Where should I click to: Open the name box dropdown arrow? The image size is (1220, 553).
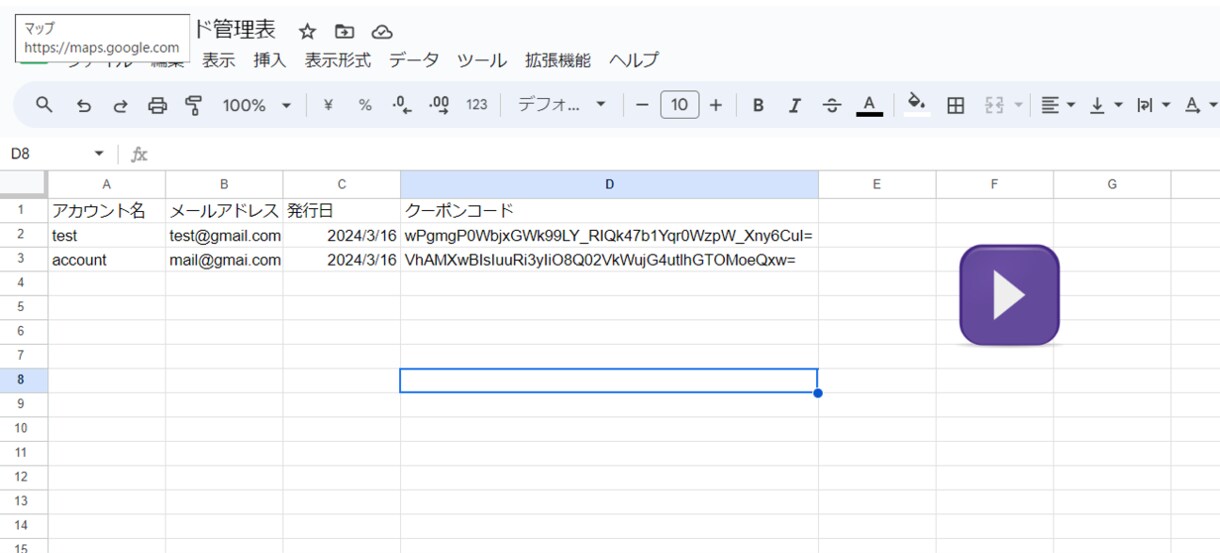click(99, 154)
